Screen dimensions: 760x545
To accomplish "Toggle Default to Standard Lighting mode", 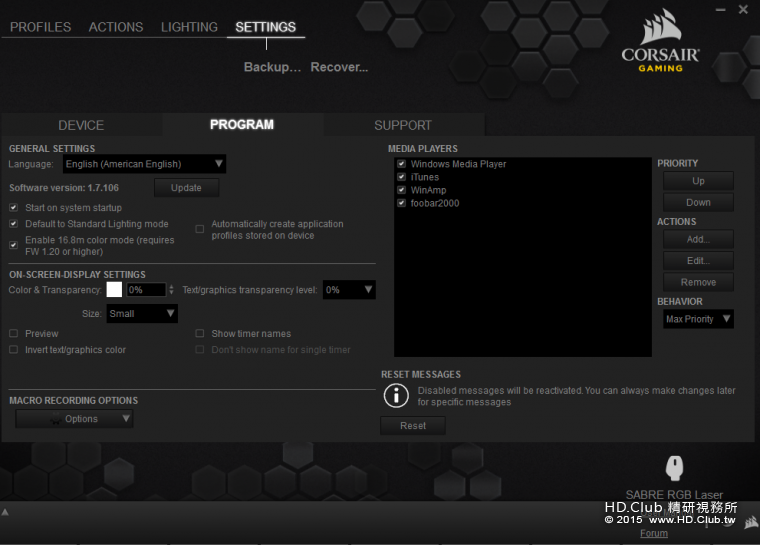I will coord(14,224).
